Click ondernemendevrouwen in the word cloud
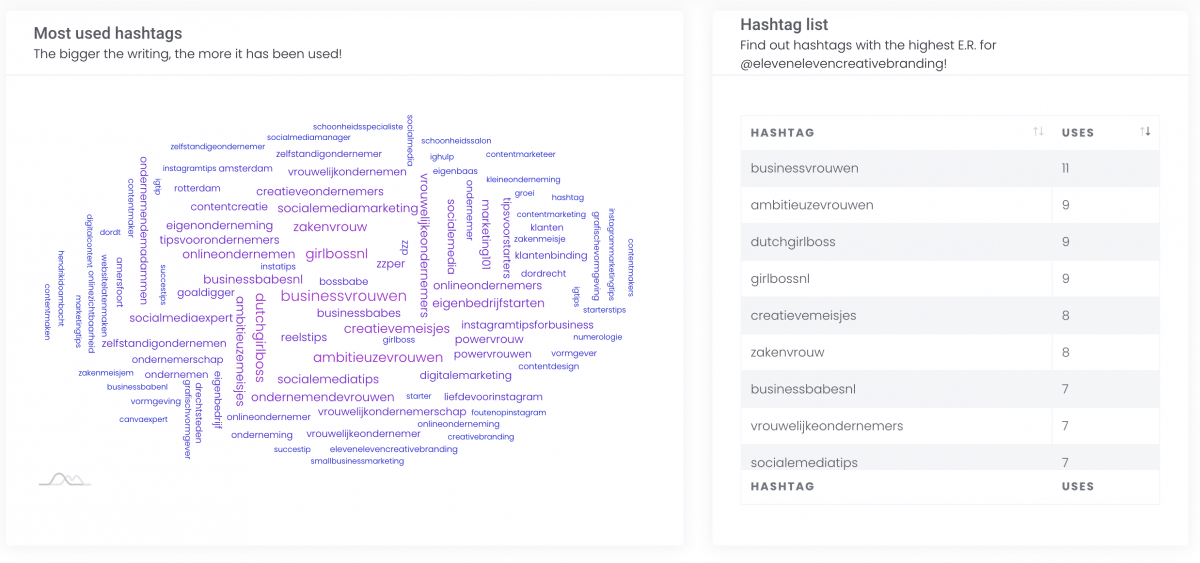The width and height of the screenshot is (1200, 563). [322, 397]
